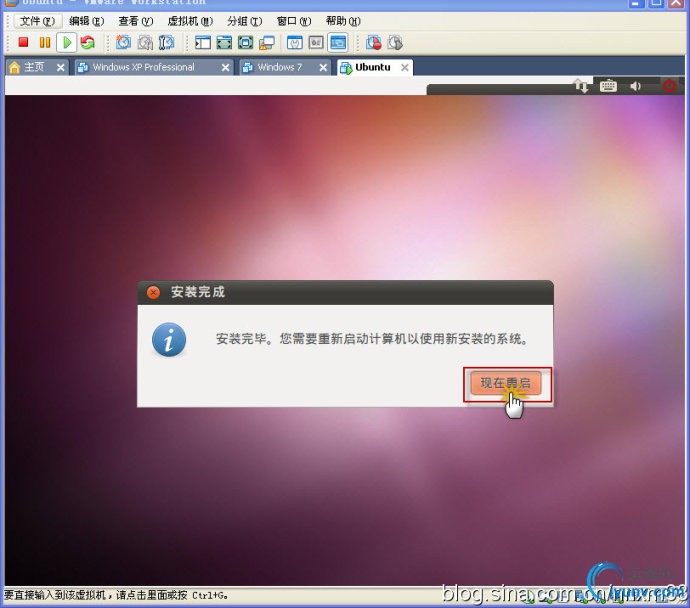Reset the virtual machine with the red-green arrows icon
This screenshot has width=690, height=608.
[88, 42]
